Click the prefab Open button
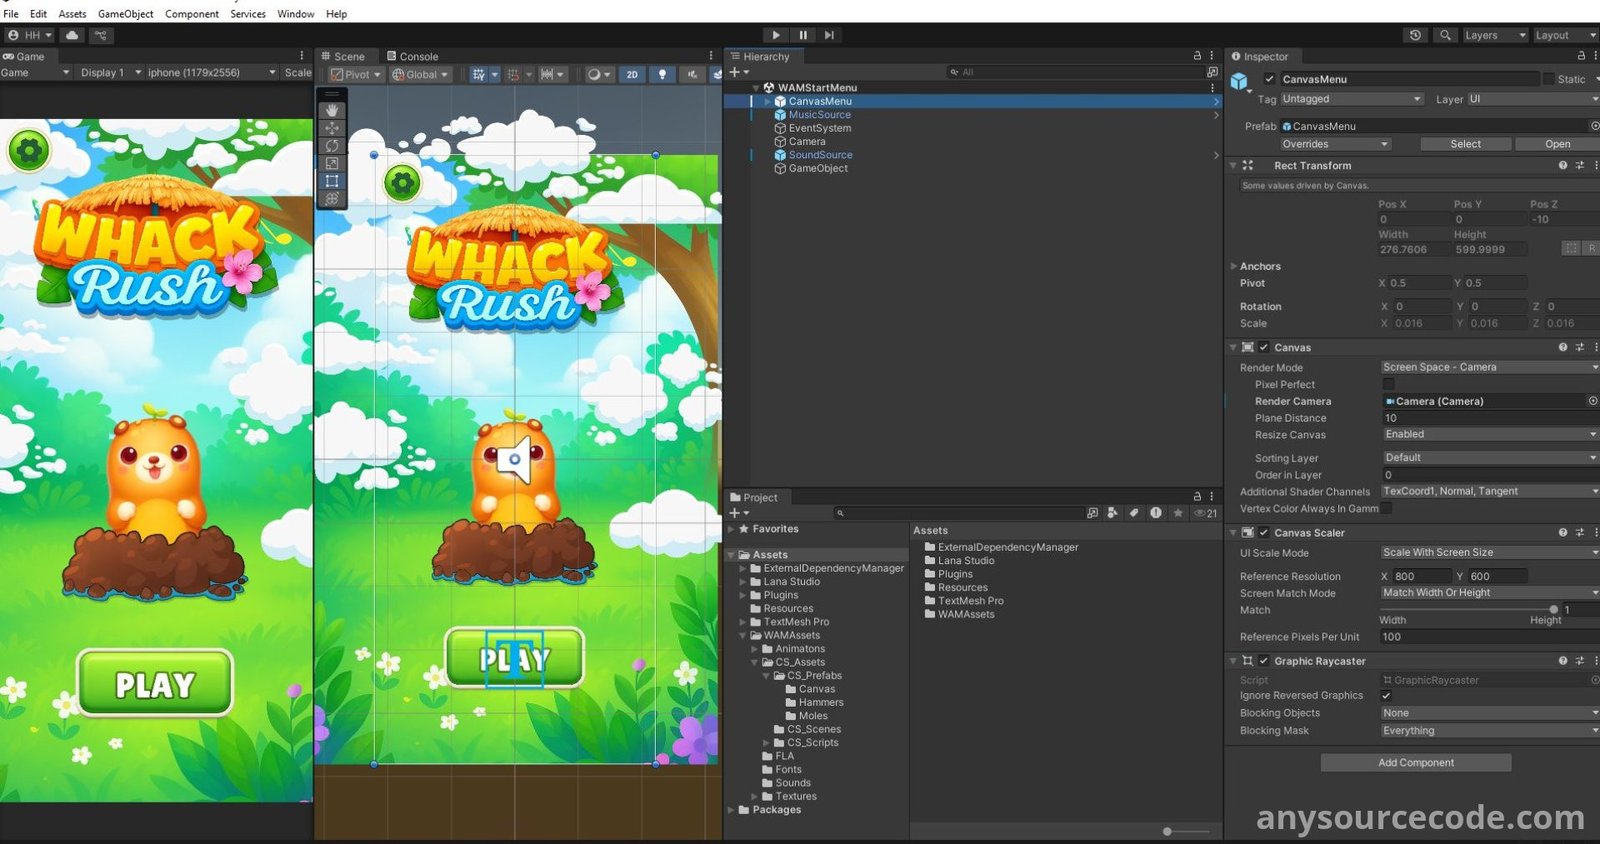 1557,144
